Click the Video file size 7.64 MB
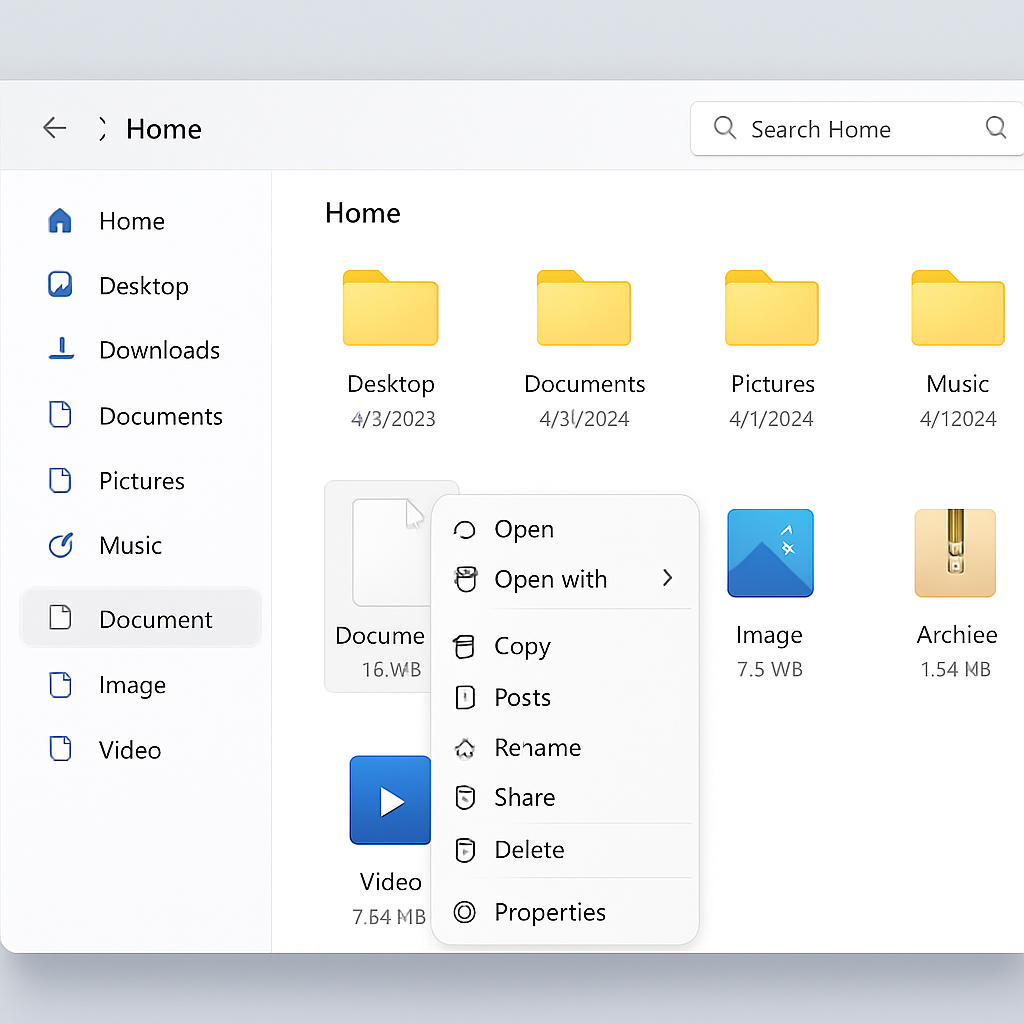Screen dimensions: 1024x1024 pos(389,917)
